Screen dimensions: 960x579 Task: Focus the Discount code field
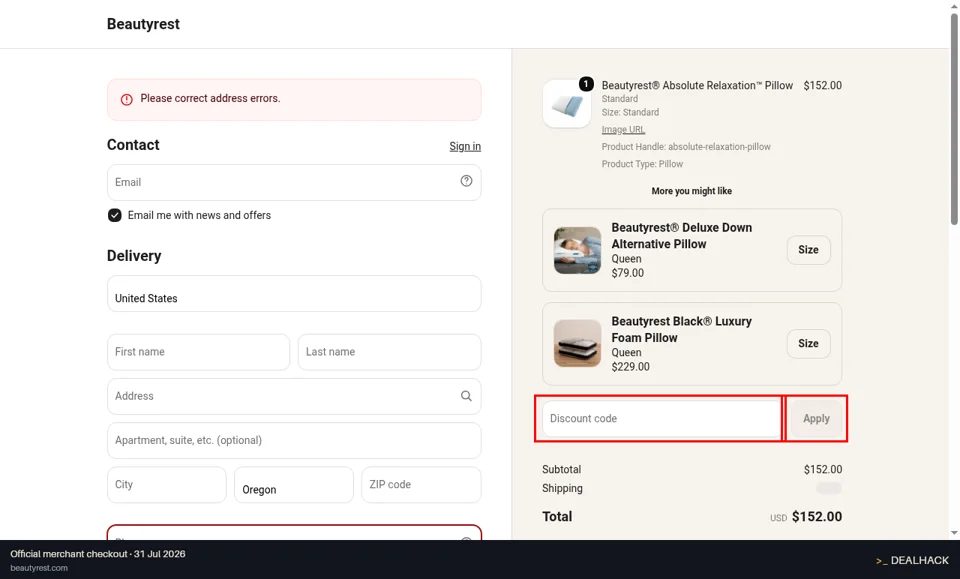[x=662, y=419]
